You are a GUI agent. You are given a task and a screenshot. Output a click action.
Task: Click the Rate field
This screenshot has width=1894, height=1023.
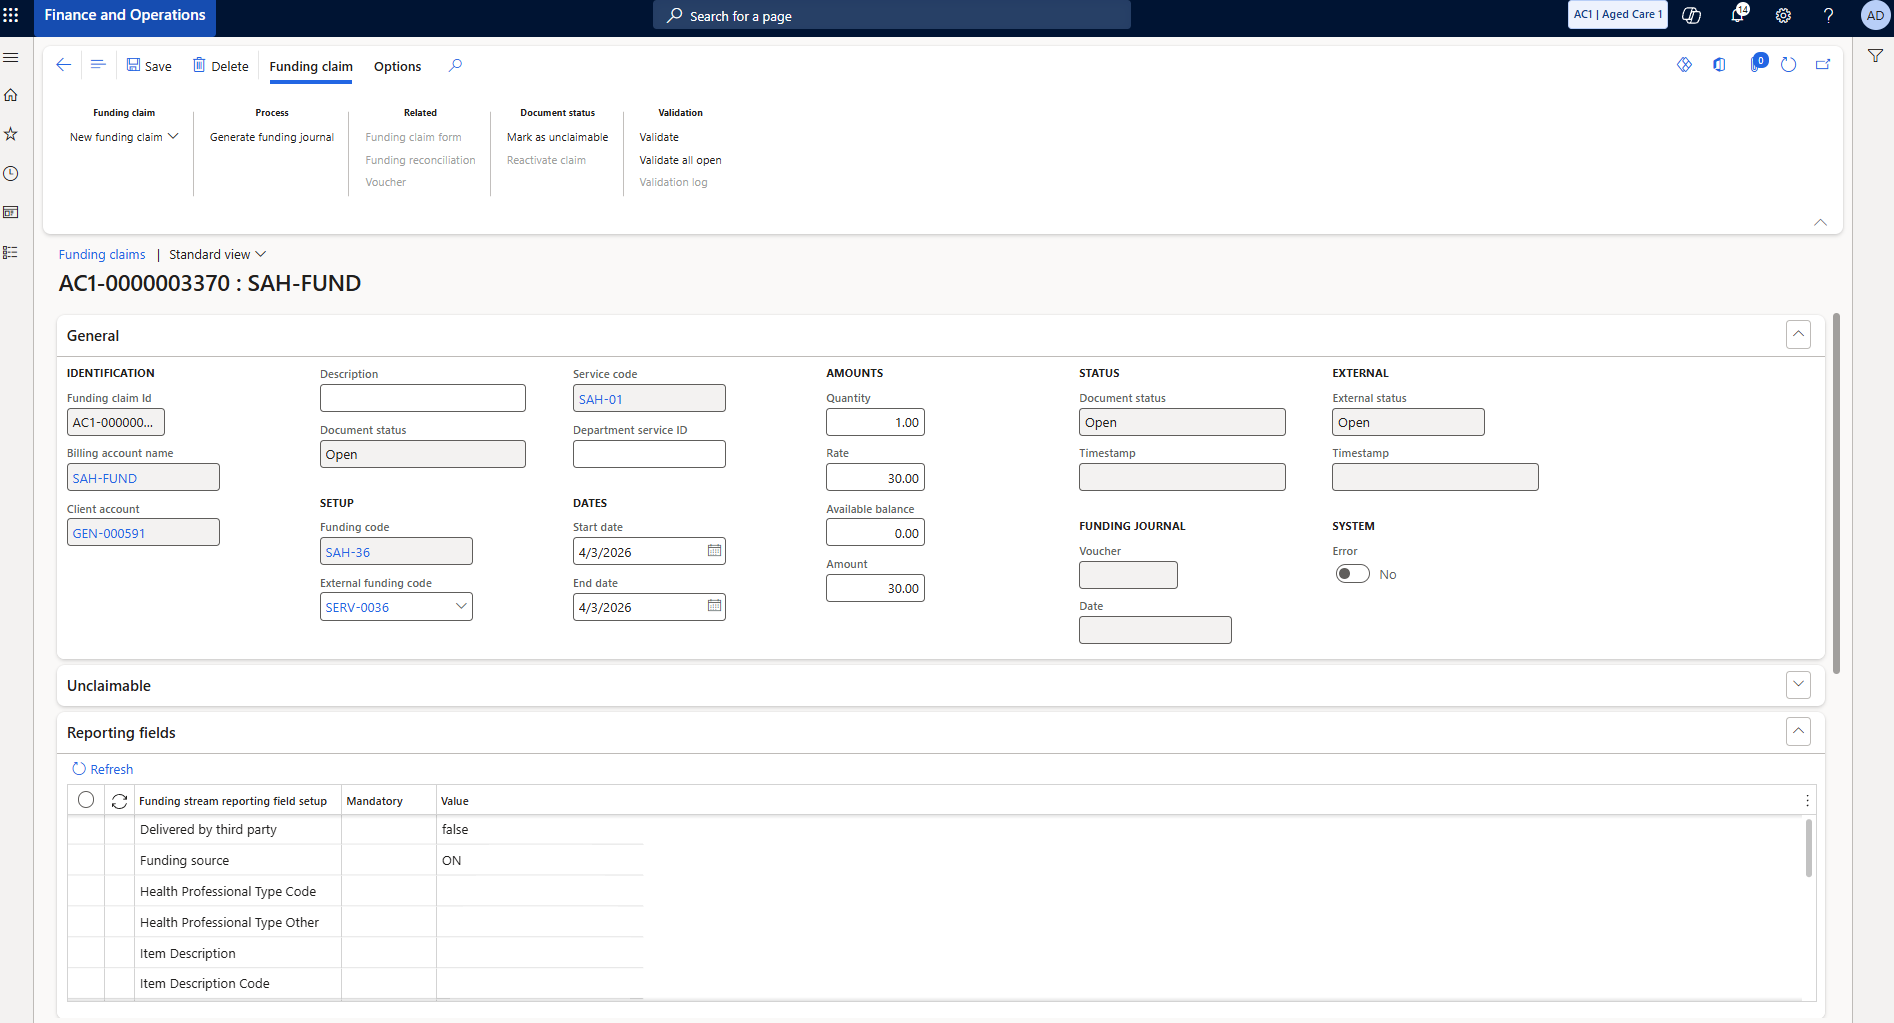875,478
